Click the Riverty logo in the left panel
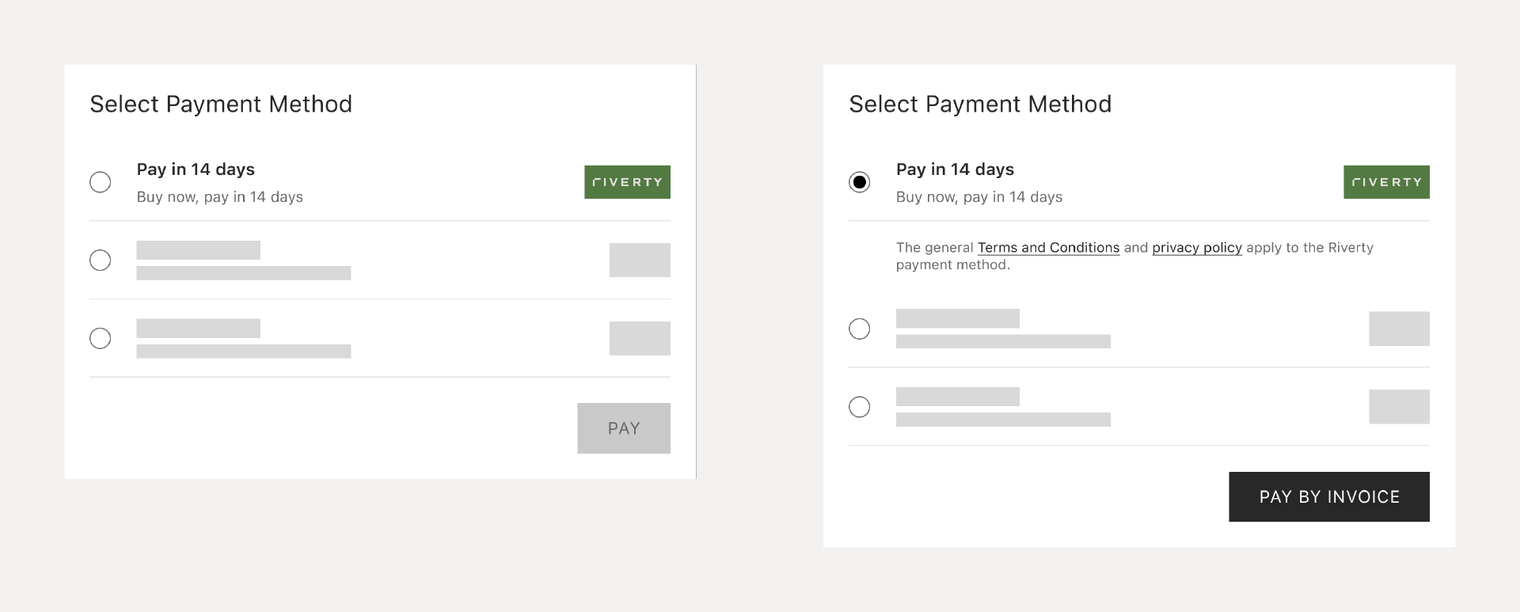This screenshot has height=612, width=1520. click(627, 182)
